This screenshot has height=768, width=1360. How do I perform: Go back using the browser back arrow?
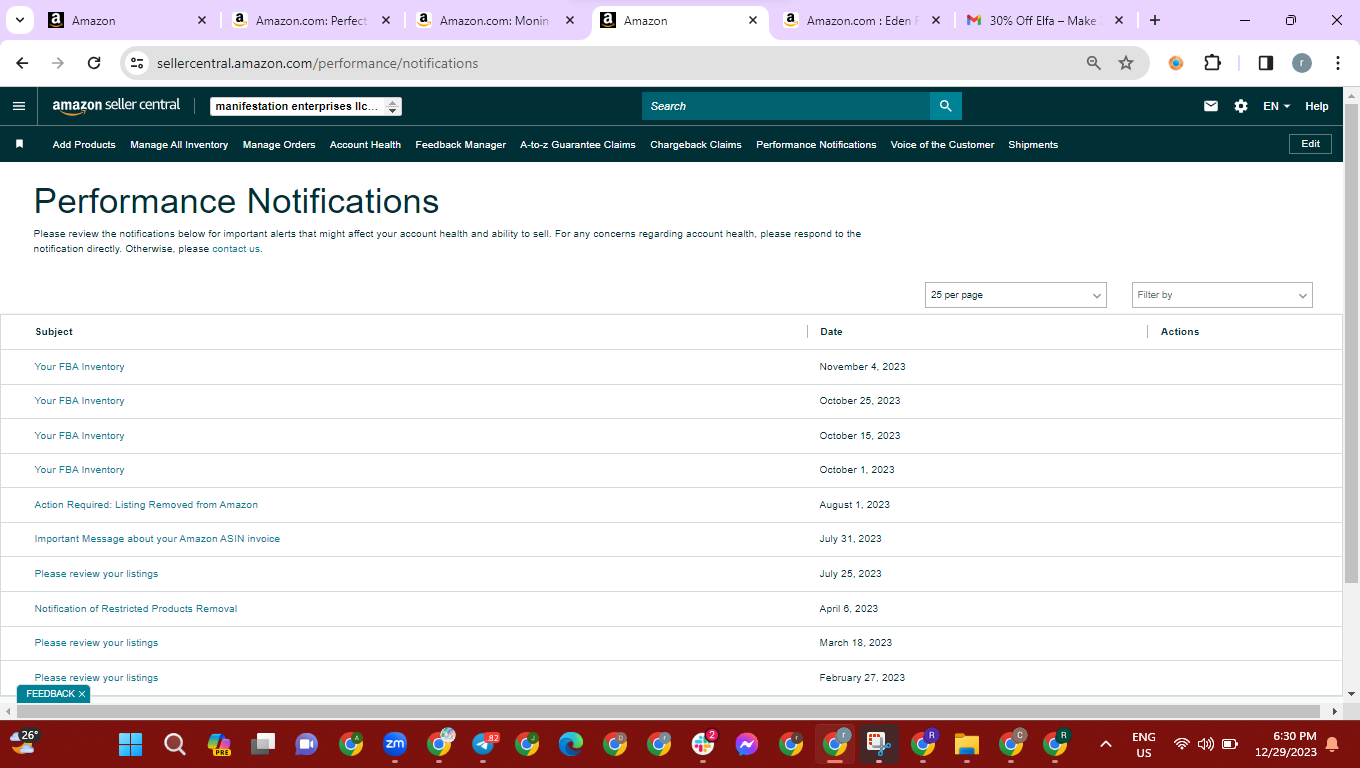point(22,63)
